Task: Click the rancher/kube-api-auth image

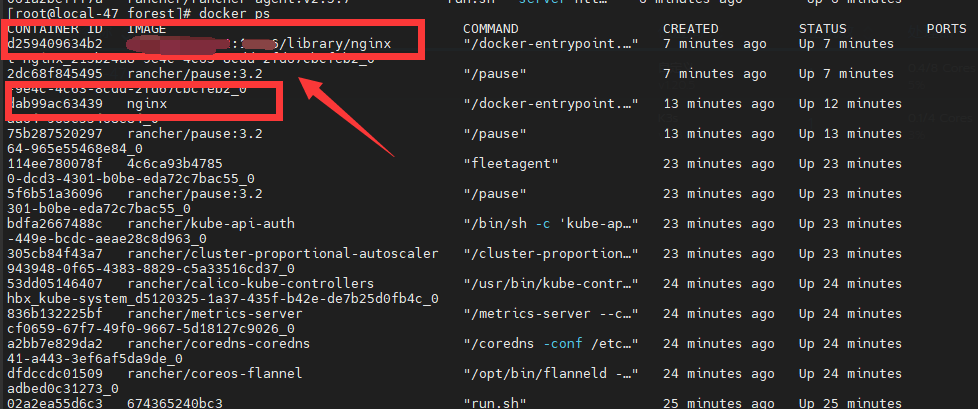Action: pyautogui.click(x=211, y=223)
